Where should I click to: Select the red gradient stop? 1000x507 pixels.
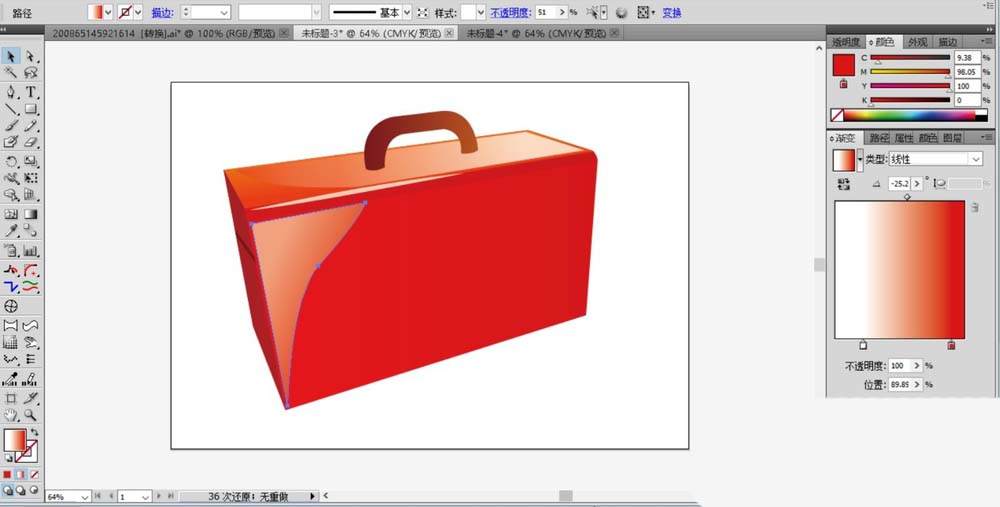pyautogui.click(x=952, y=345)
